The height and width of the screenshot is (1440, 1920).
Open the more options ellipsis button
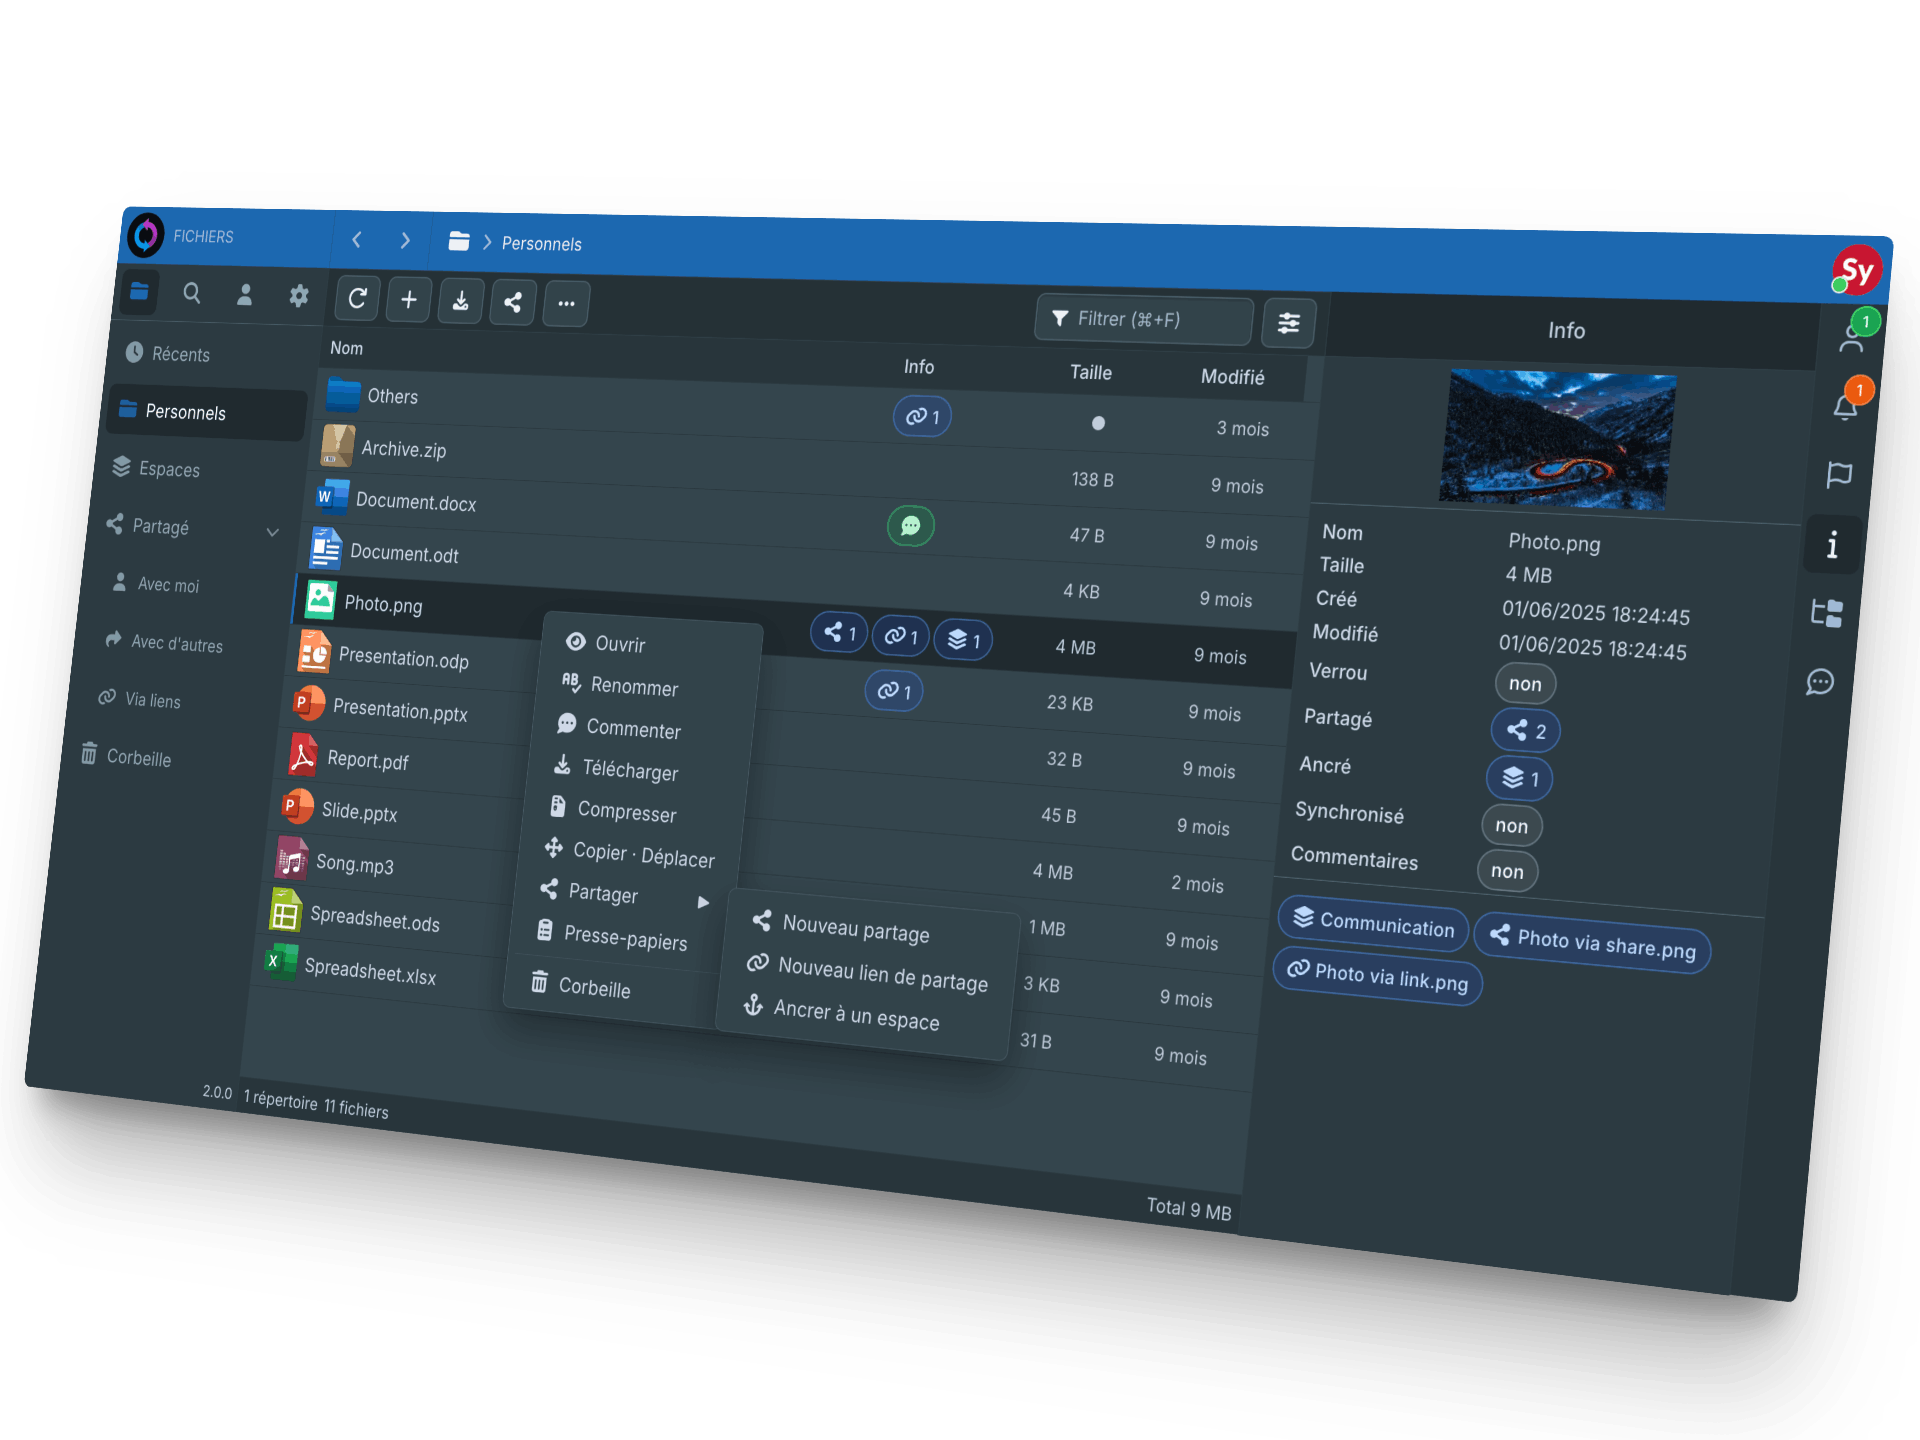tap(566, 304)
